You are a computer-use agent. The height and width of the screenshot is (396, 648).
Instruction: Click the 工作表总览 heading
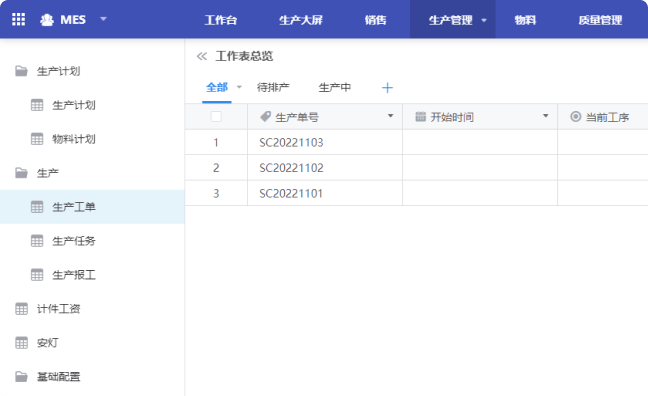(244, 56)
